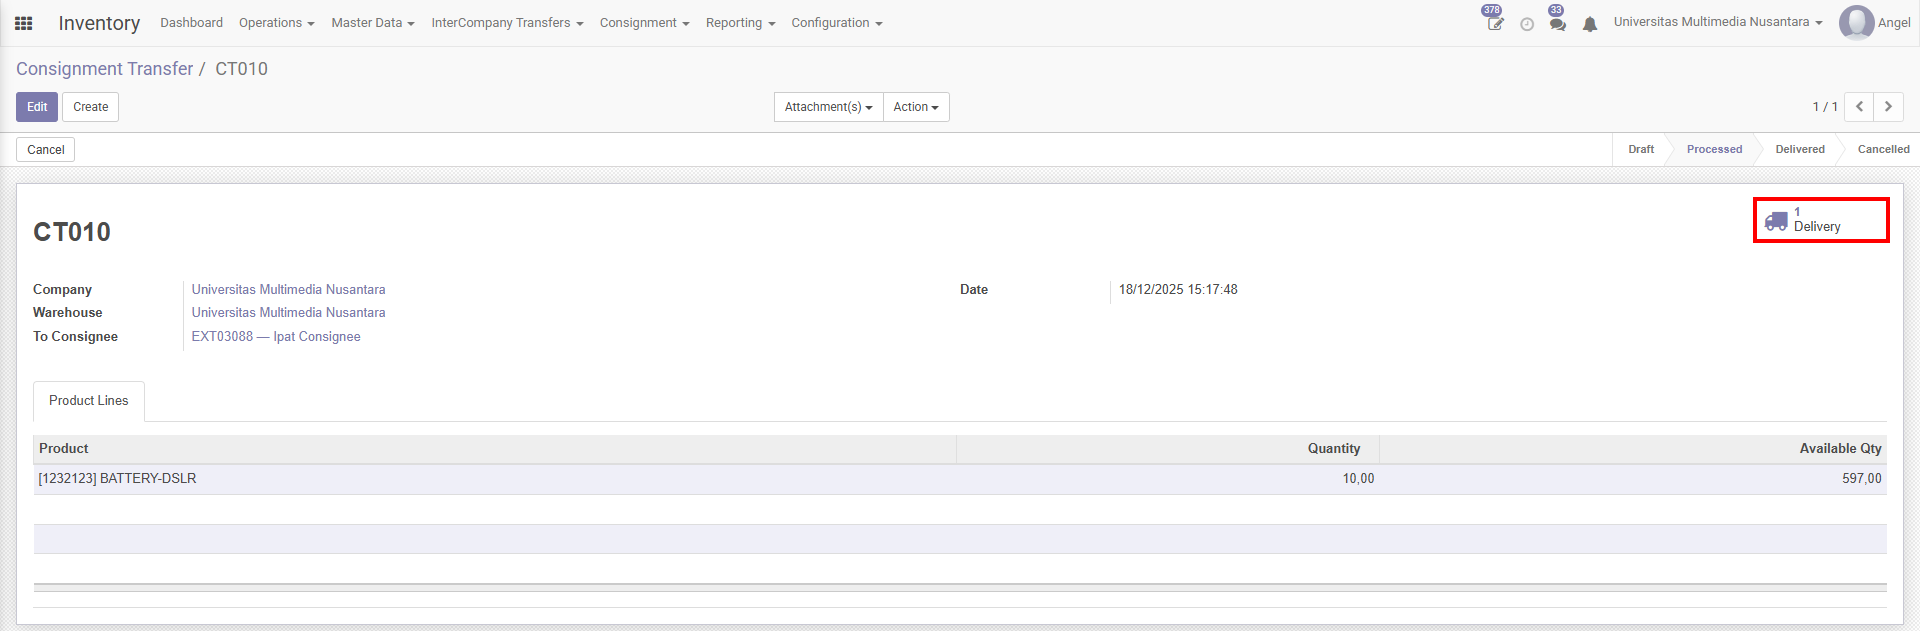
Task: Open the Attachment(s) dropdown
Action: [828, 107]
